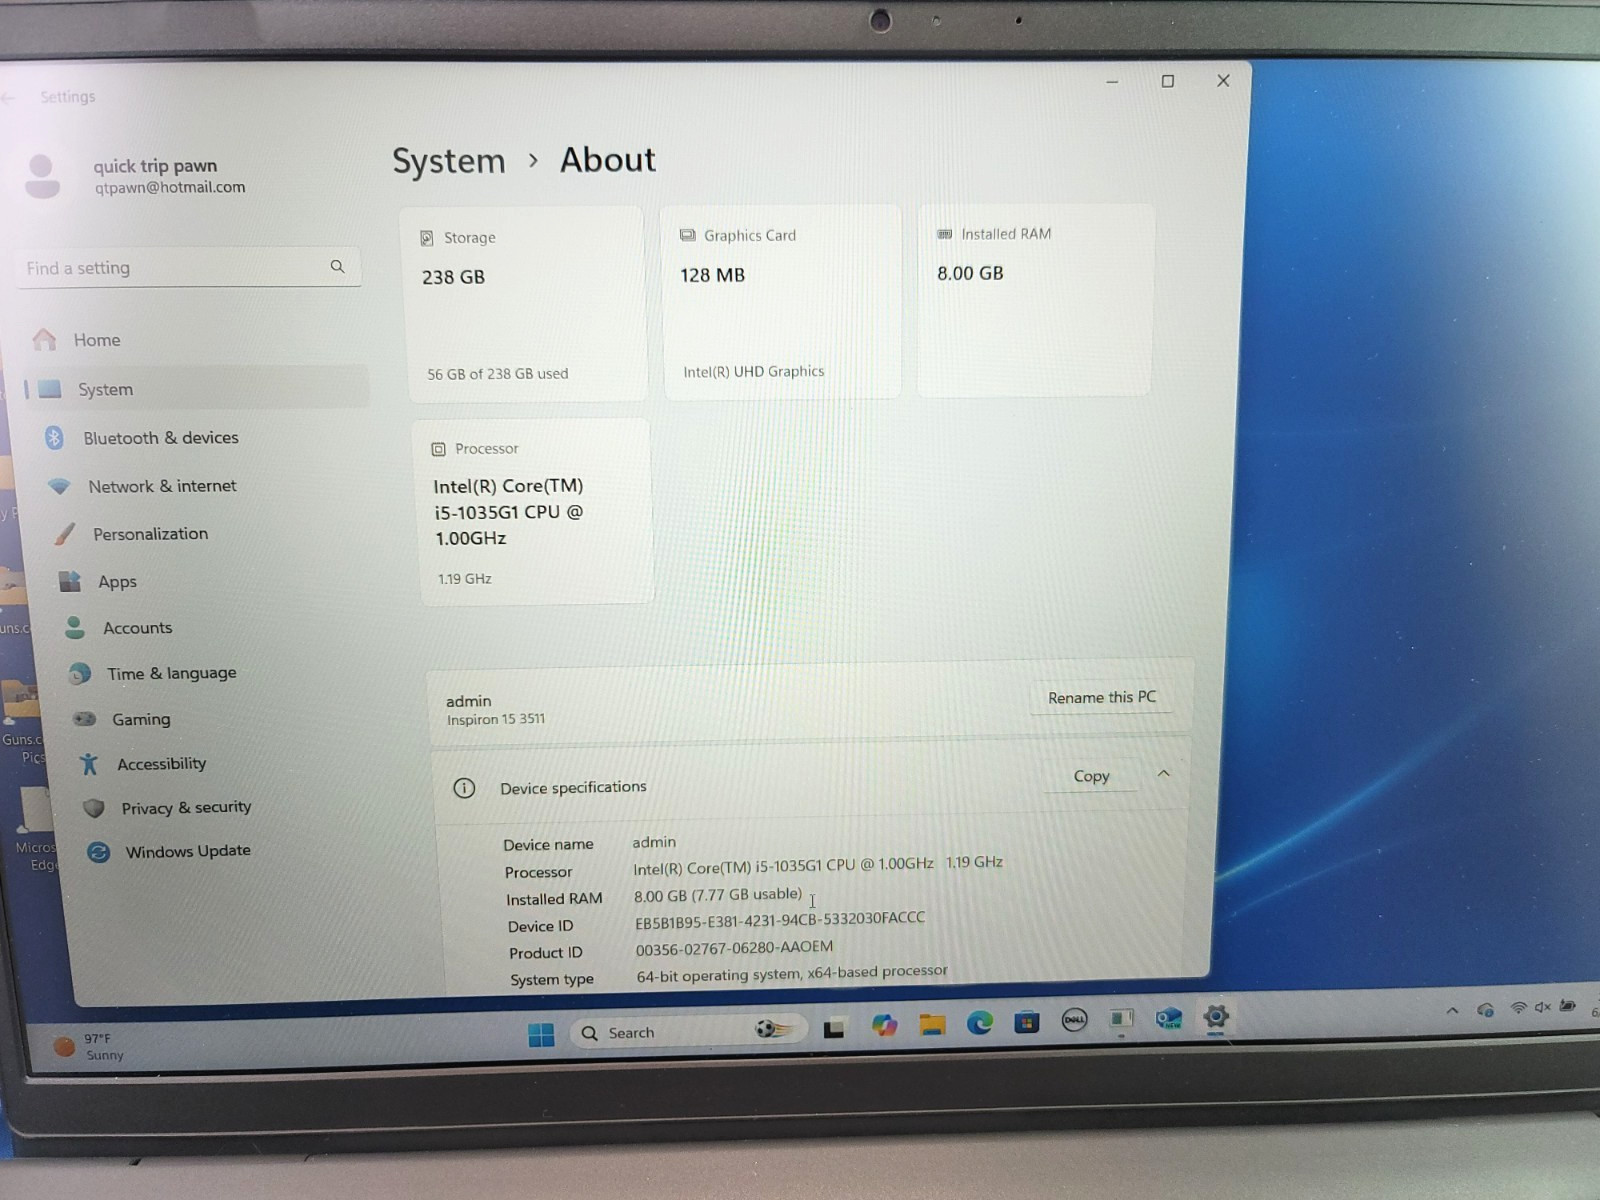Open the Outlook new app on taskbar
This screenshot has height=1200, width=1600.
tap(1168, 1019)
